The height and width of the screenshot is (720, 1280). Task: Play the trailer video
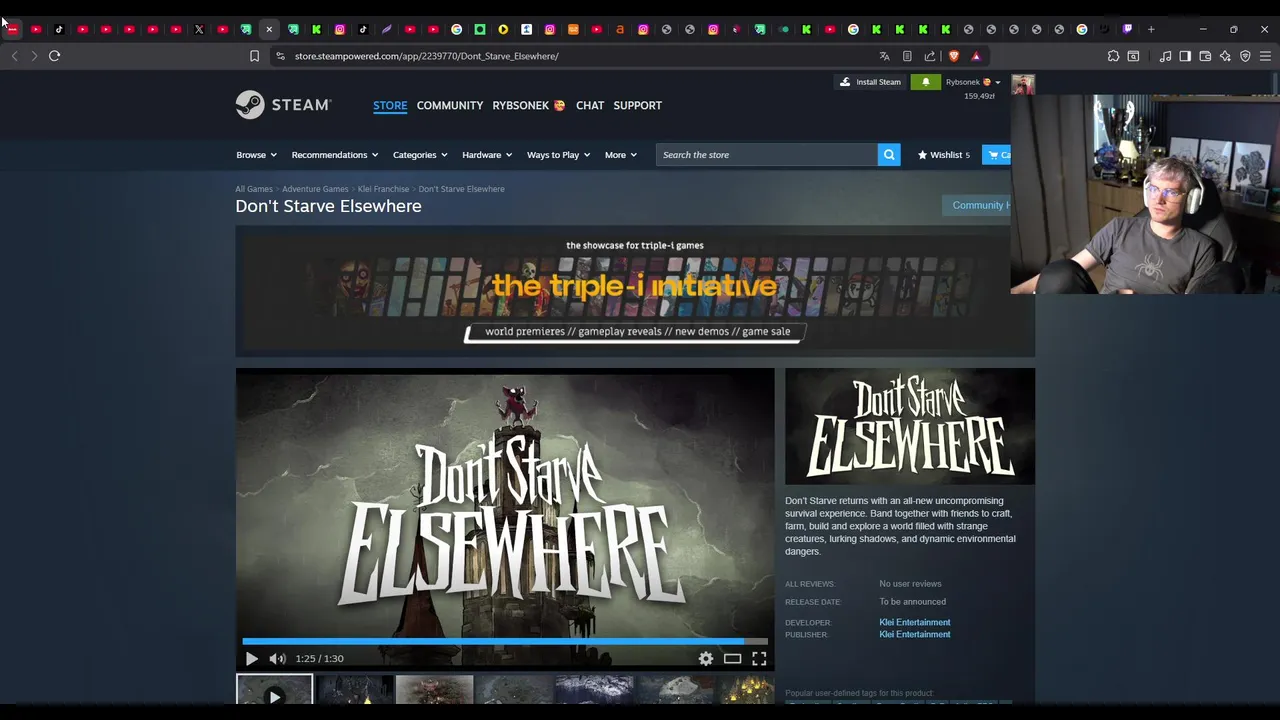[251, 658]
